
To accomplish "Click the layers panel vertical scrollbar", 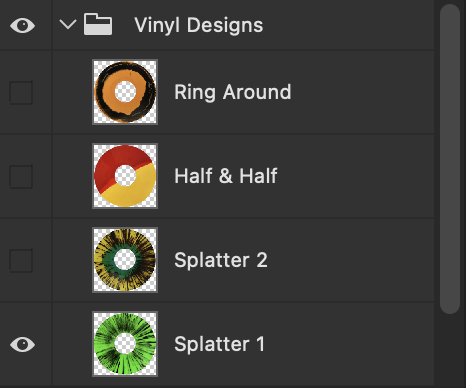I will tap(450, 158).
